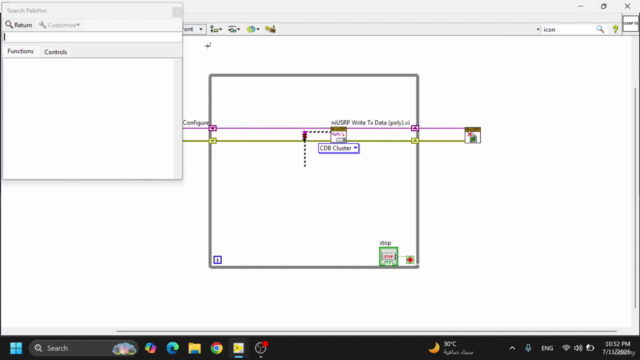This screenshot has height=360, width=640.
Task: Open the font settings dropdown
Action: click(193, 29)
